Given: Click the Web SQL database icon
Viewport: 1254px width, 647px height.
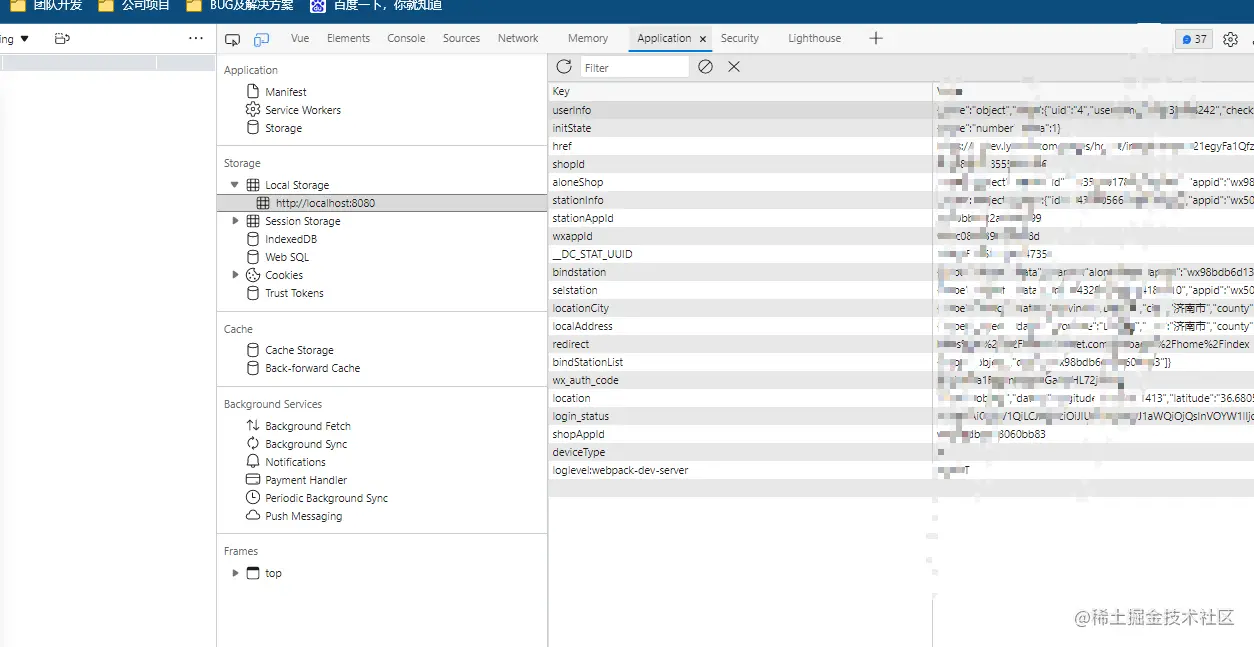Looking at the screenshot, I should coord(253,256).
